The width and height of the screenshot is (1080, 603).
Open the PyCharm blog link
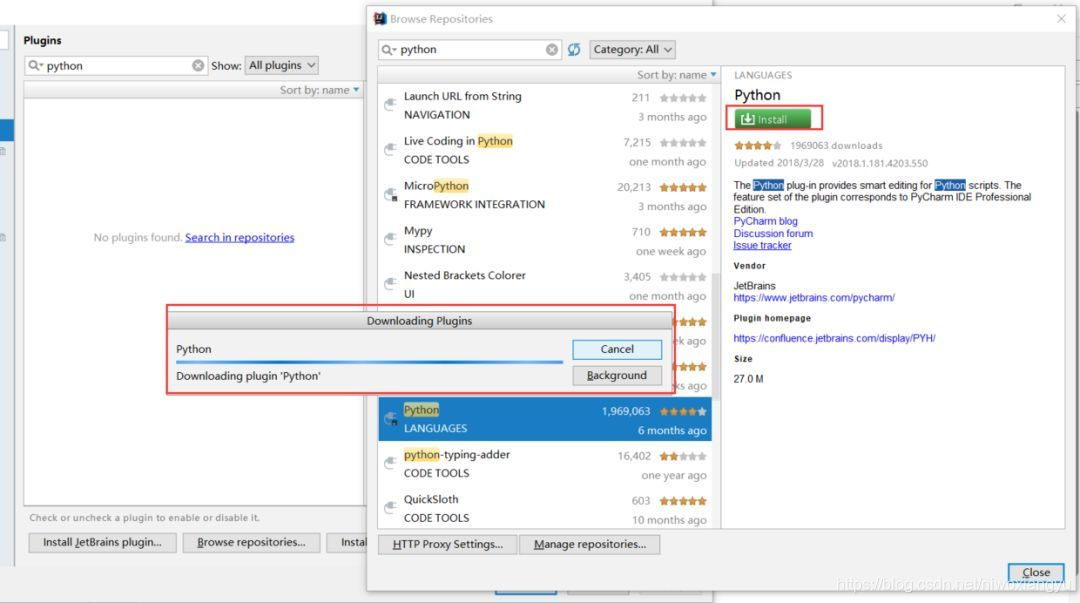tap(765, 221)
